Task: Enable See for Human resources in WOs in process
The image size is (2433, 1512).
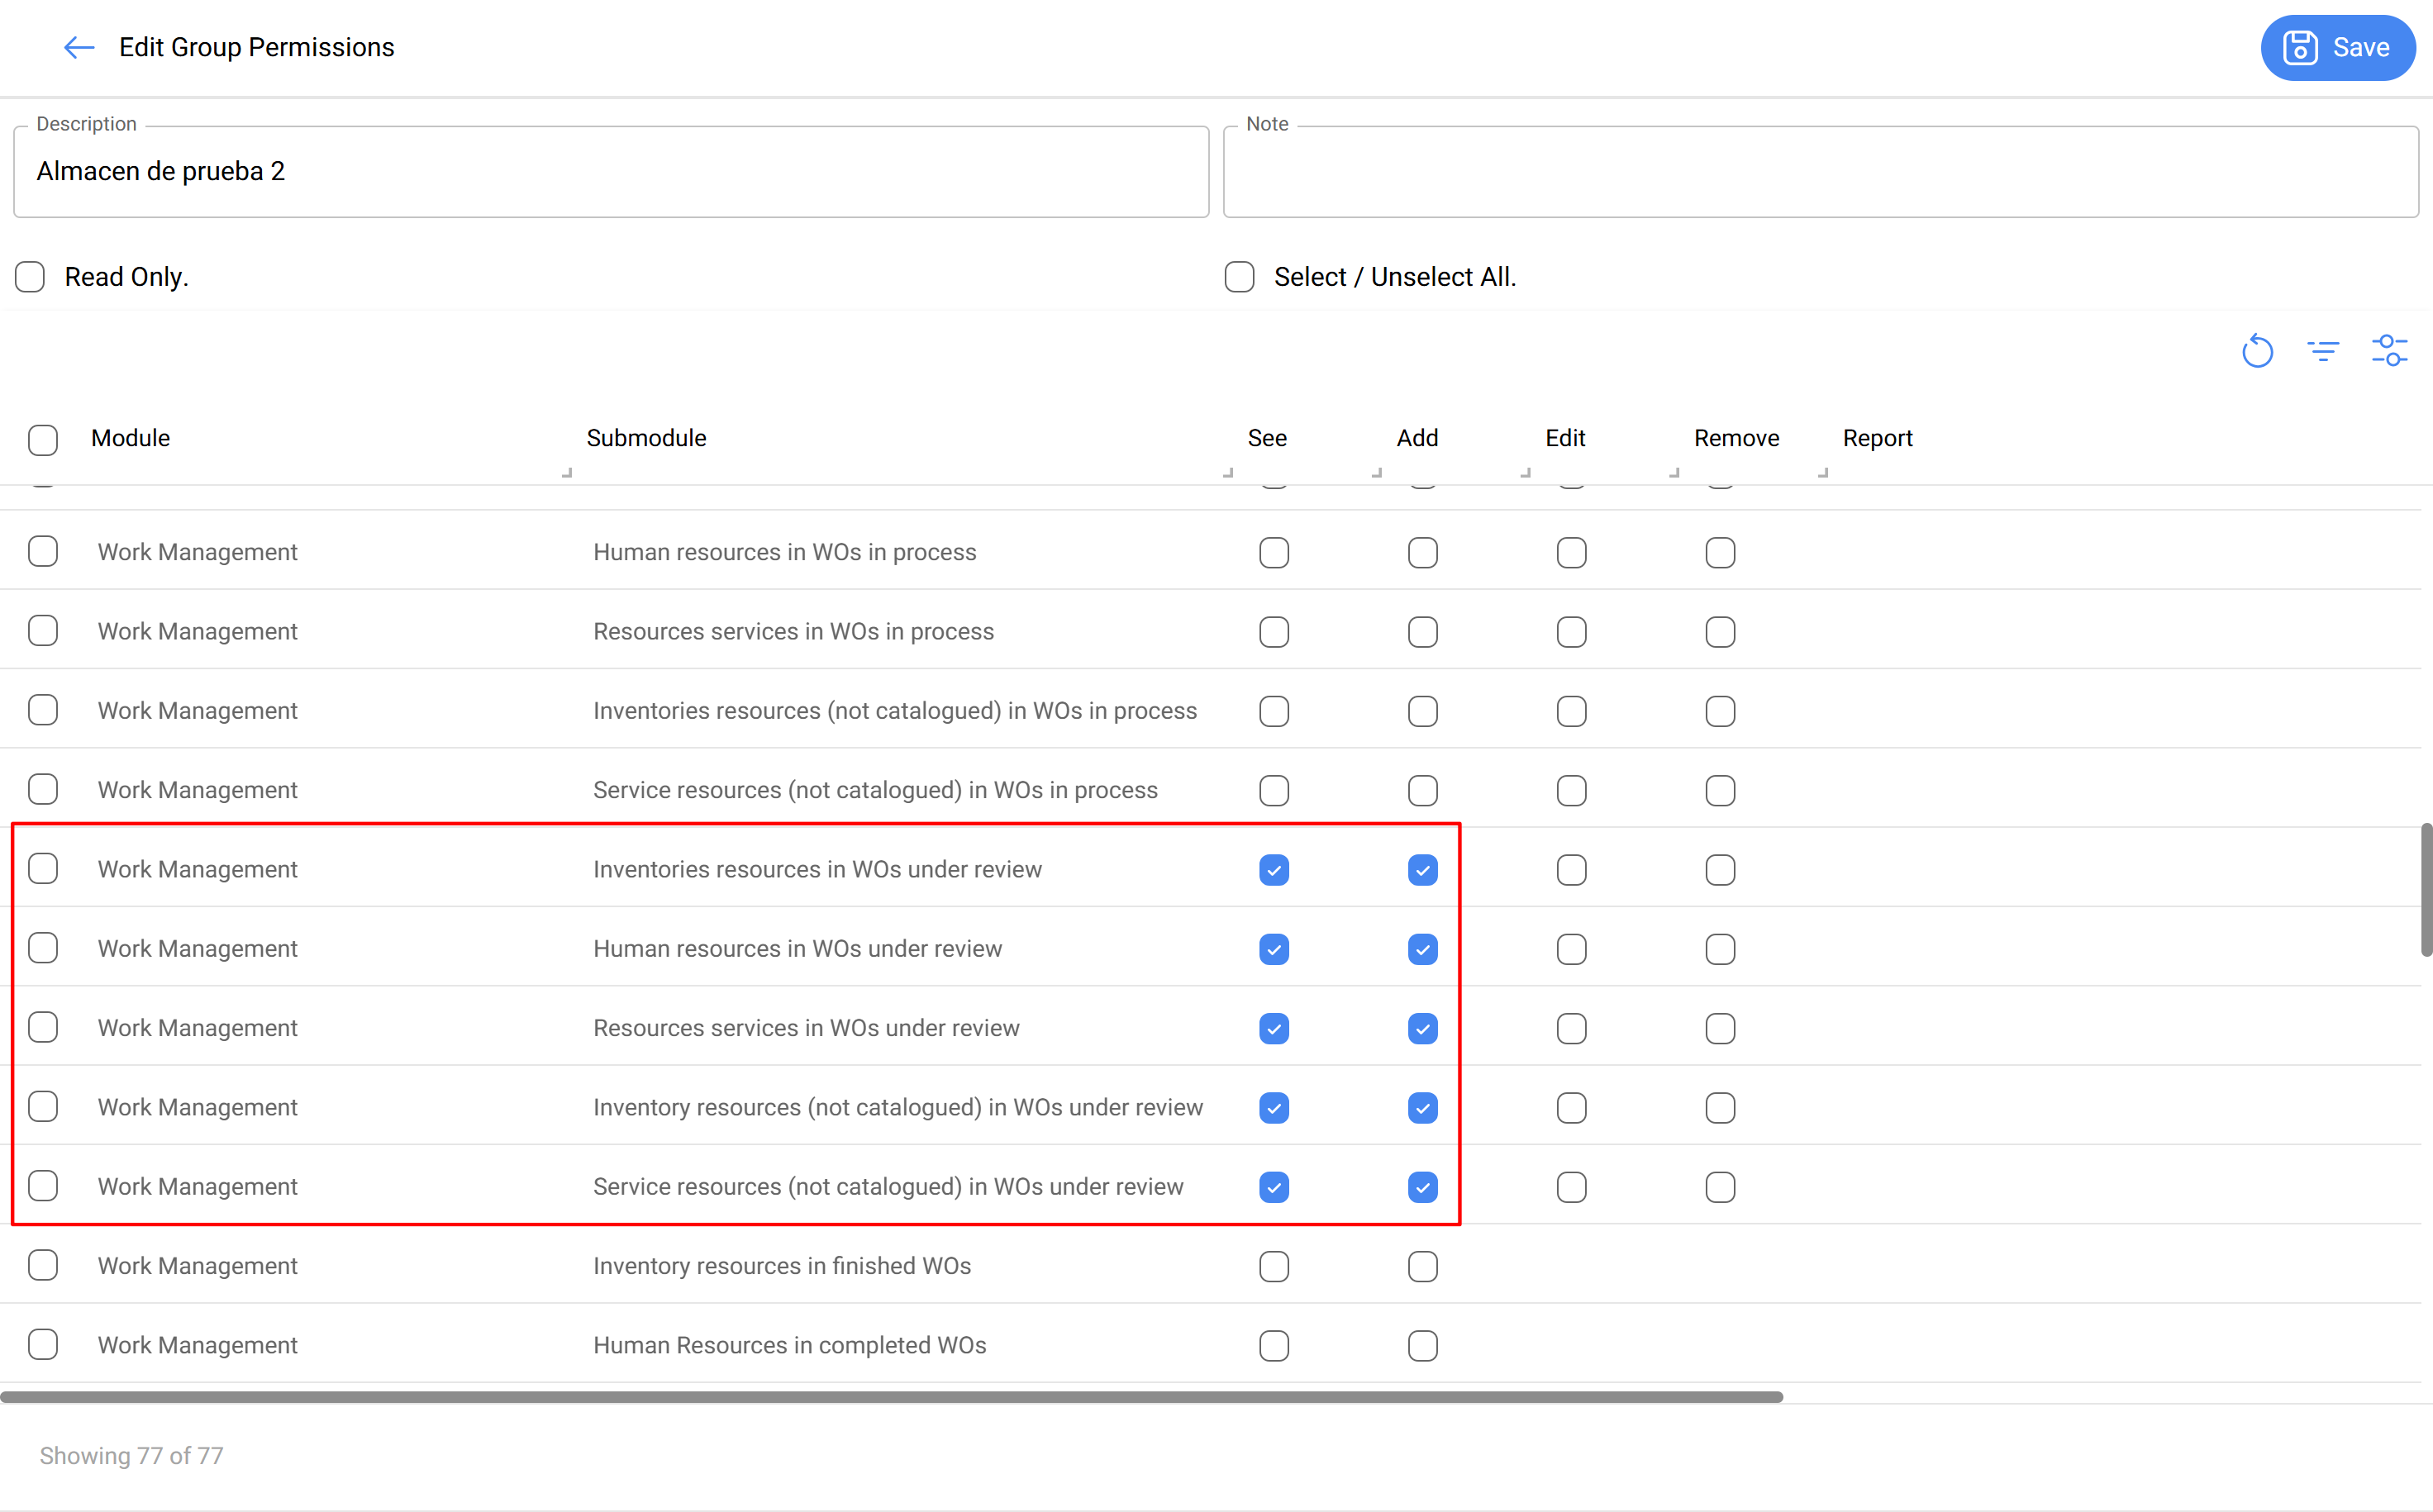Action: click(x=1274, y=553)
